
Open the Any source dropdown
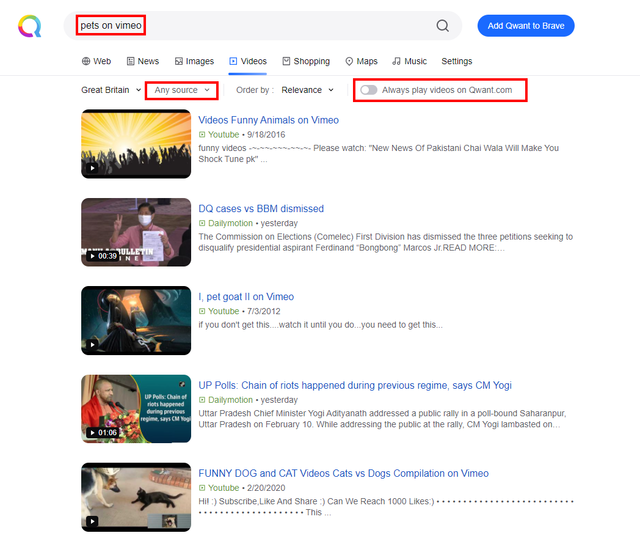pyautogui.click(x=182, y=90)
